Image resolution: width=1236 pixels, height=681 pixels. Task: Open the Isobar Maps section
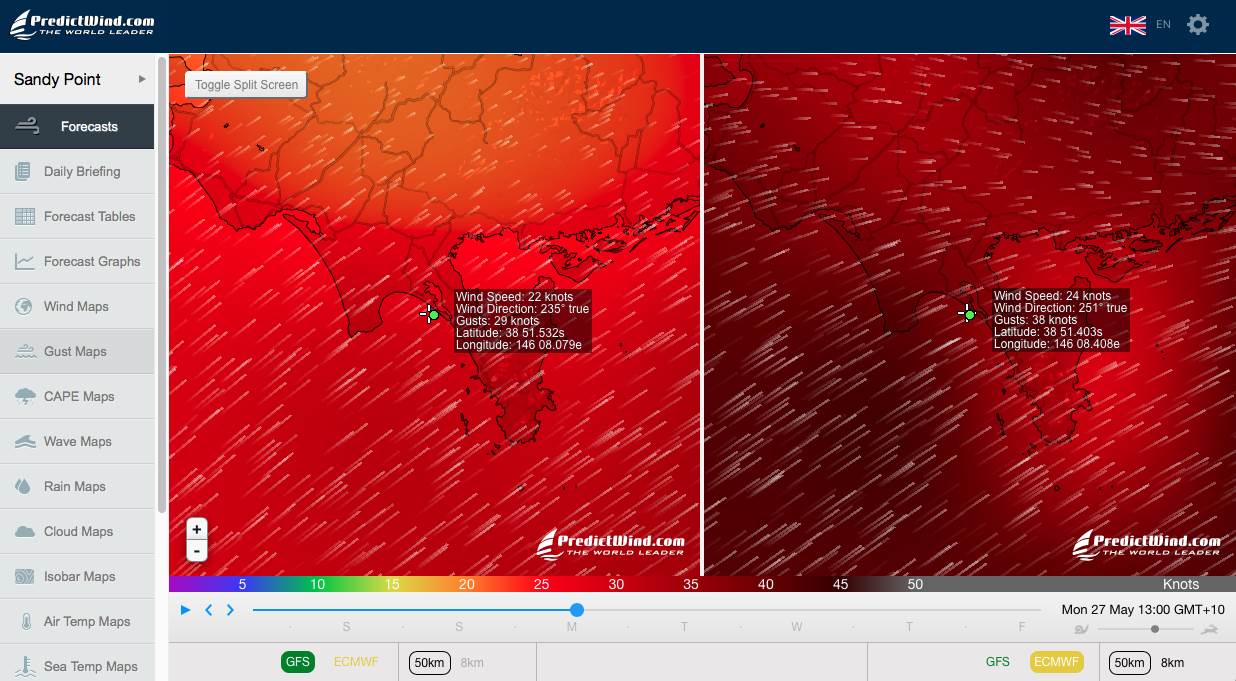[79, 576]
